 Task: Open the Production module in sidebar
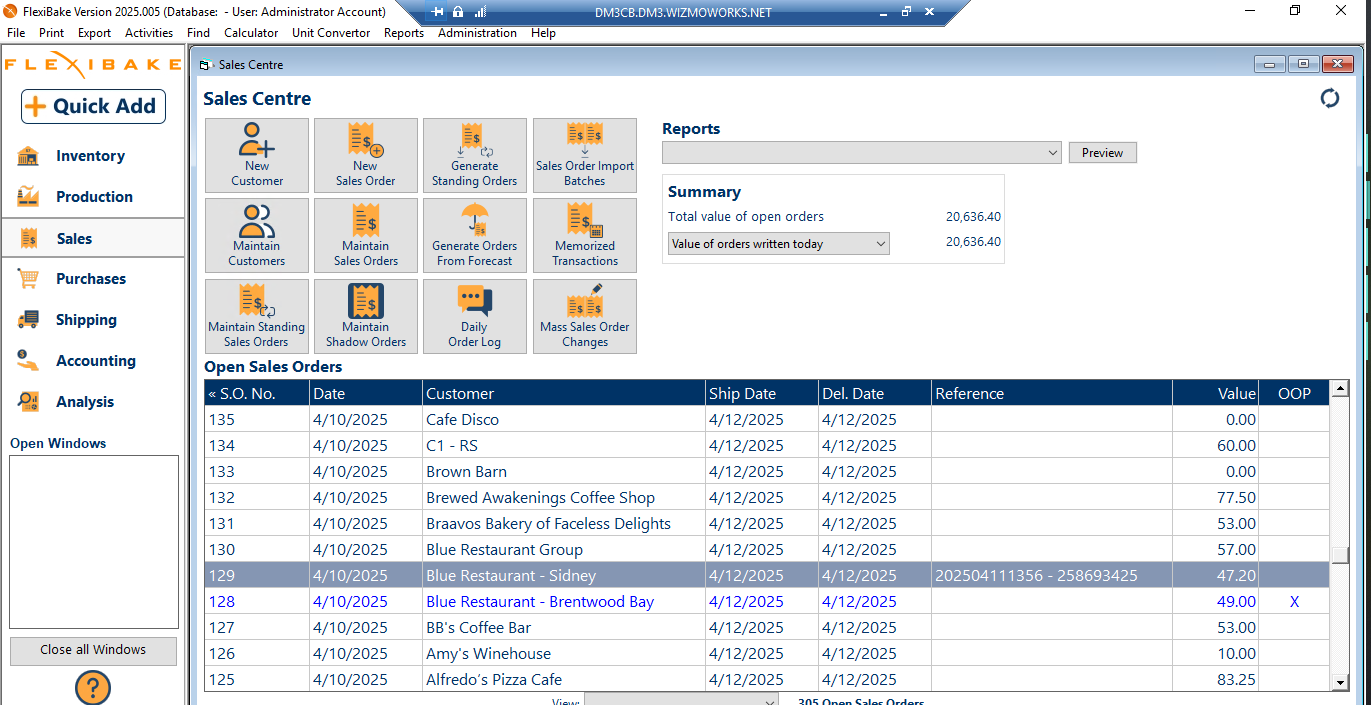point(92,197)
